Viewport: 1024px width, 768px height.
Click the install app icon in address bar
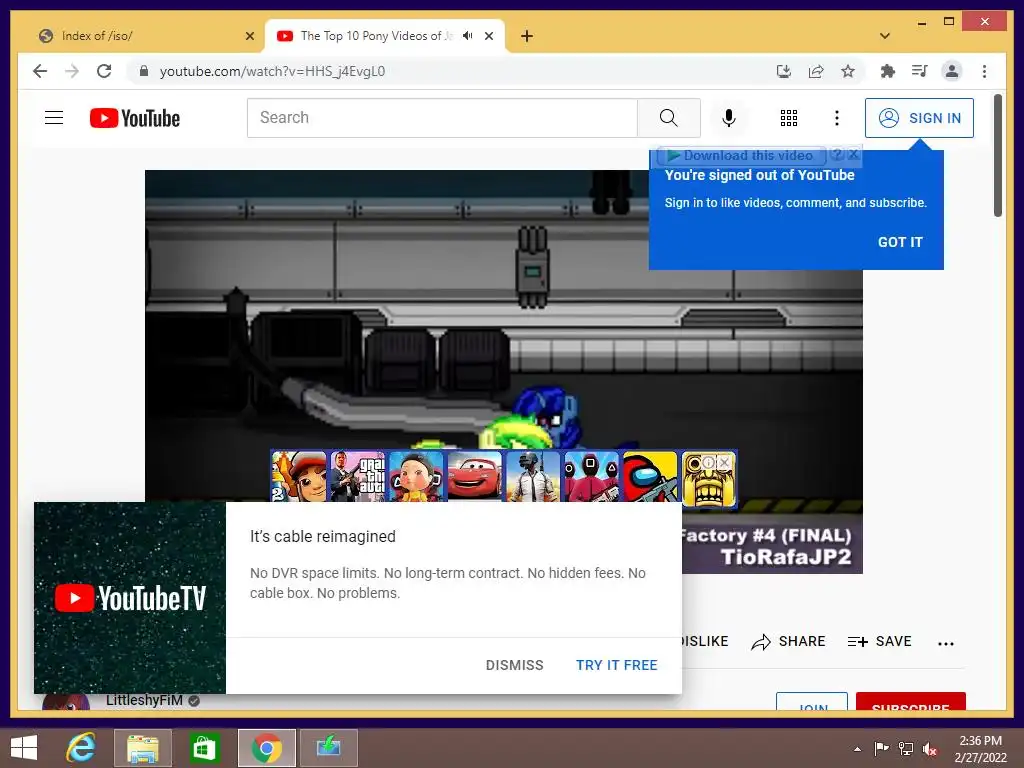(x=784, y=71)
